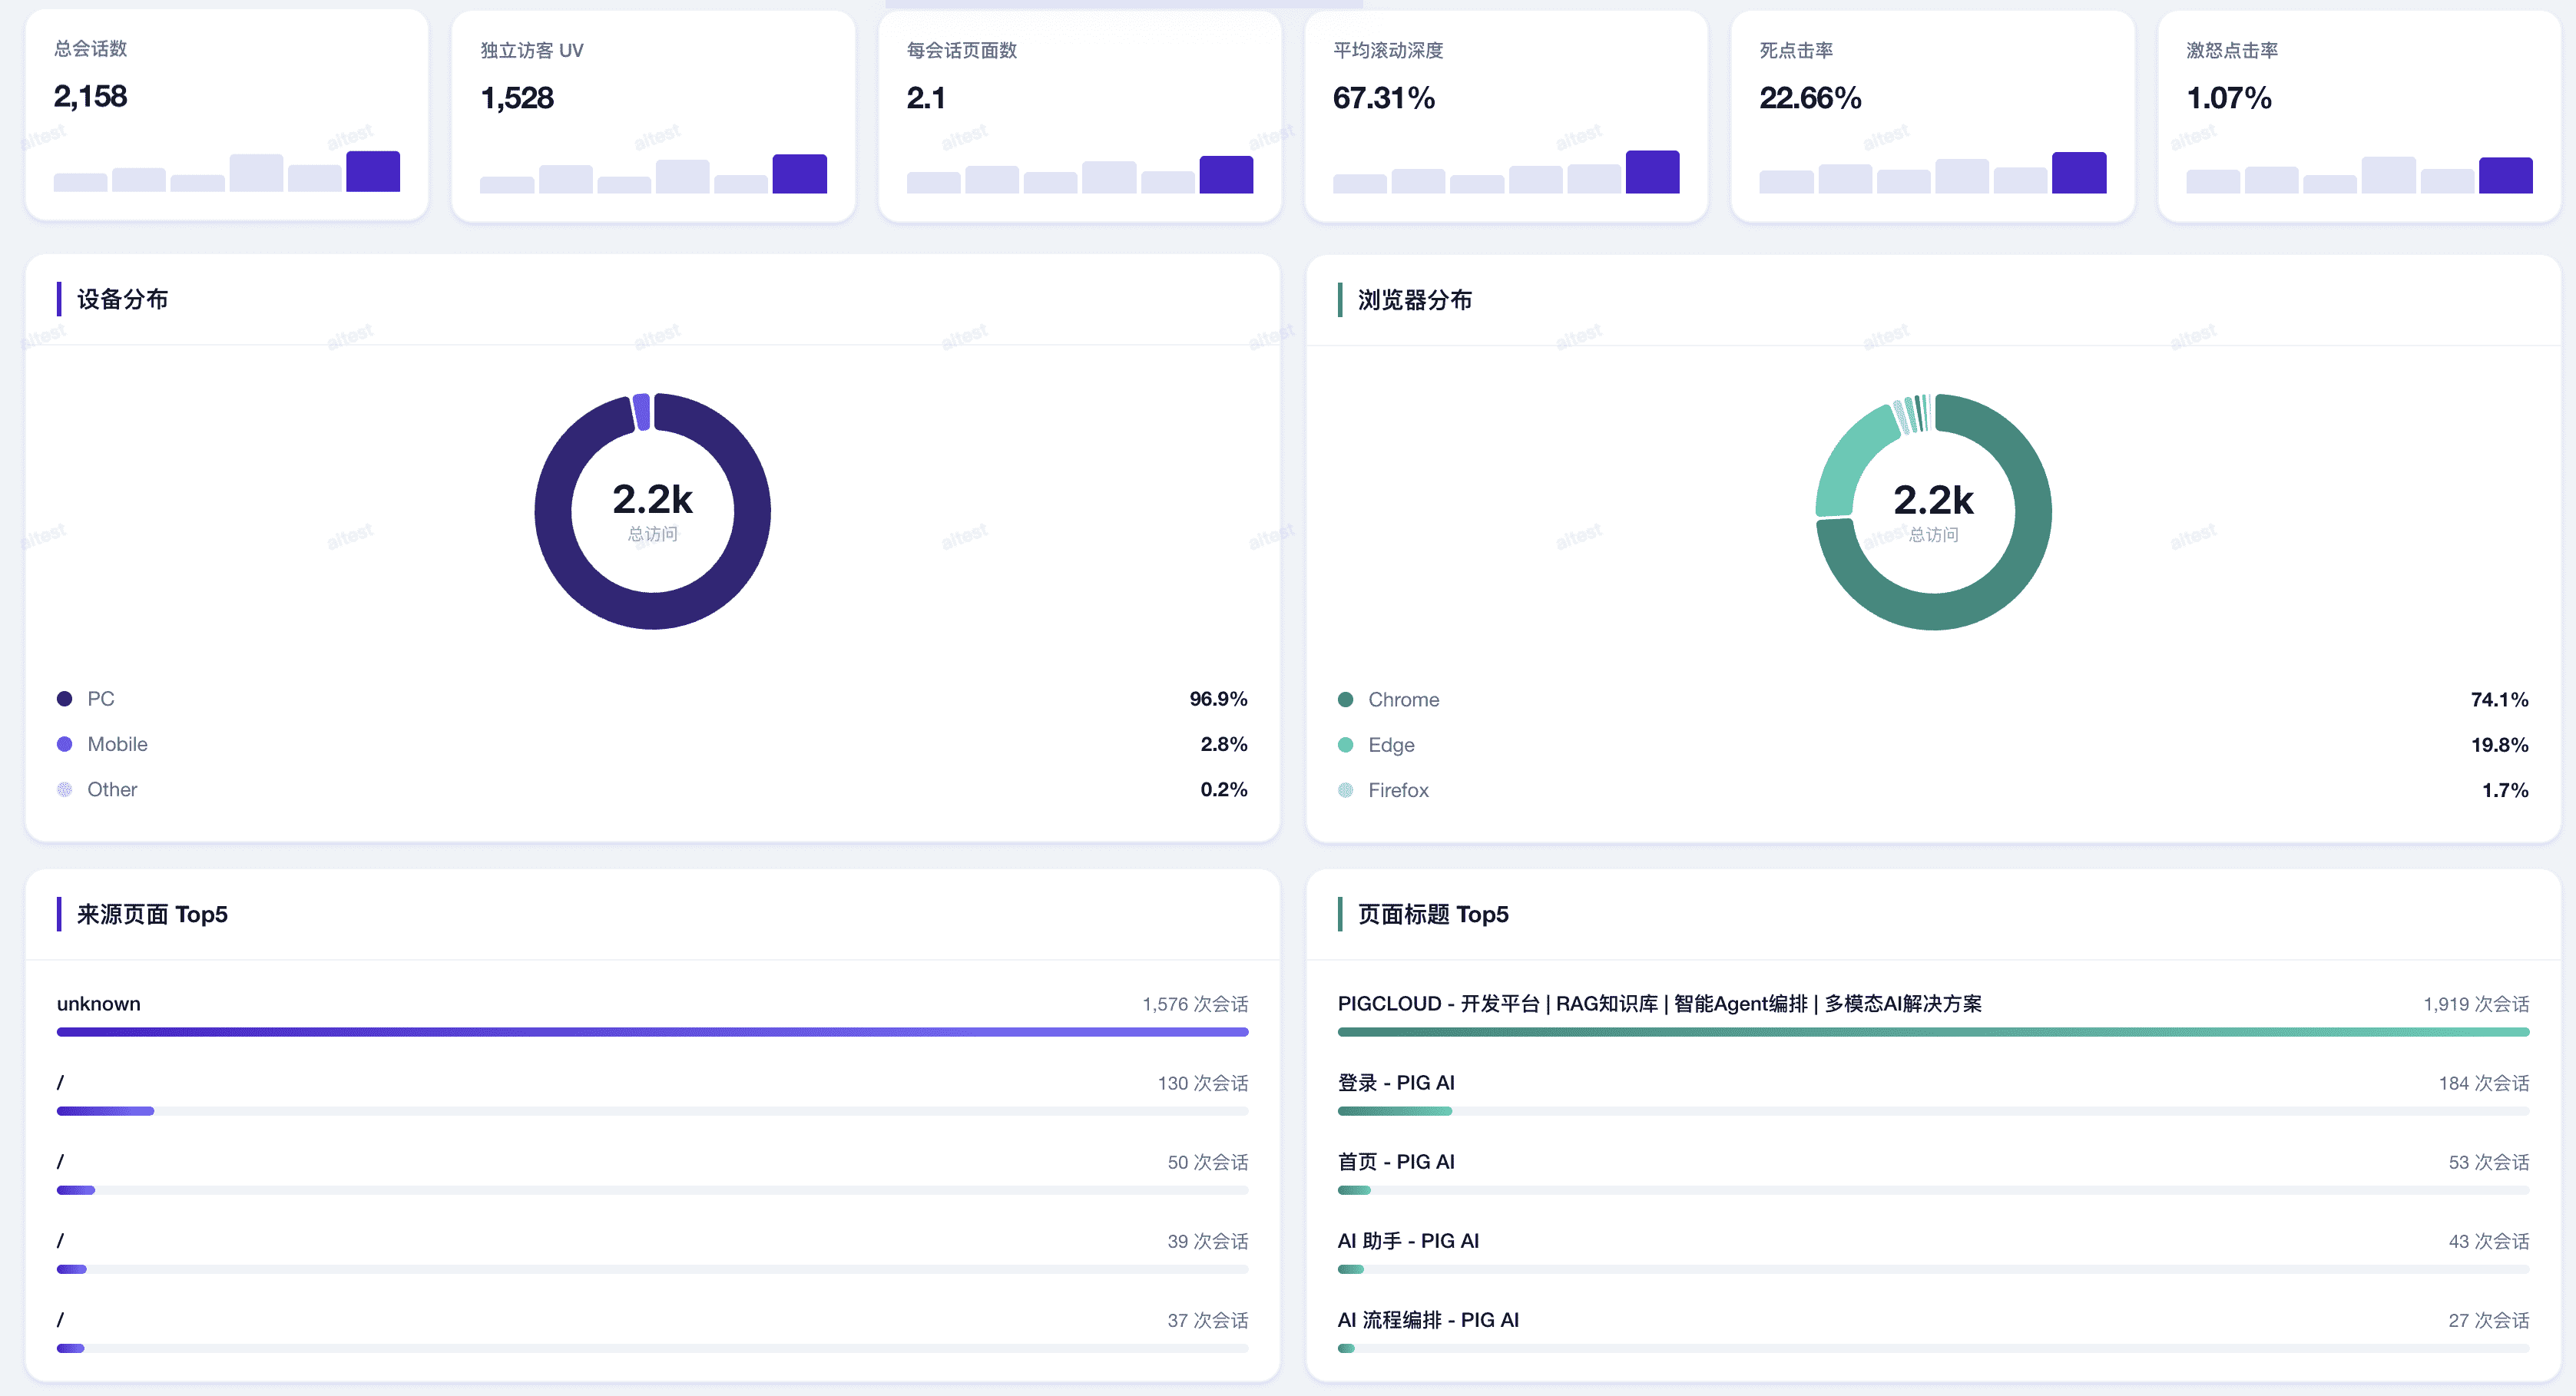This screenshot has width=2576, height=1396.
Task: Toggle the Other device legend dot
Action: 65,789
